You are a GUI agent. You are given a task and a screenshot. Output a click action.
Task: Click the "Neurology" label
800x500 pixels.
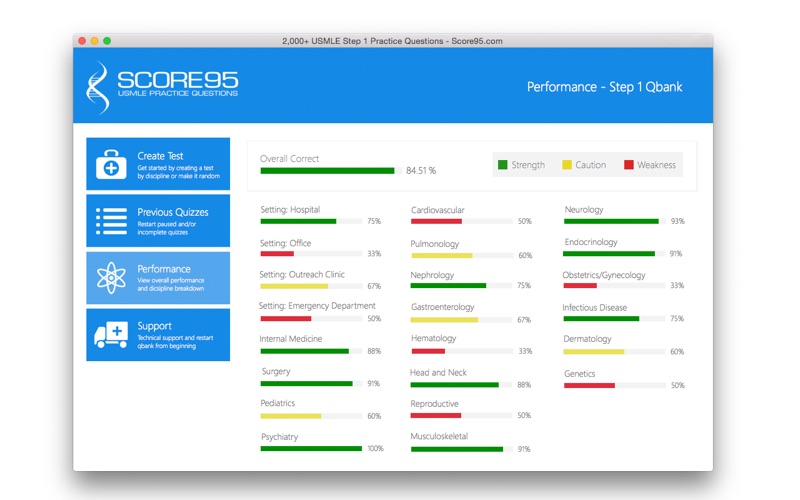[x=584, y=210]
